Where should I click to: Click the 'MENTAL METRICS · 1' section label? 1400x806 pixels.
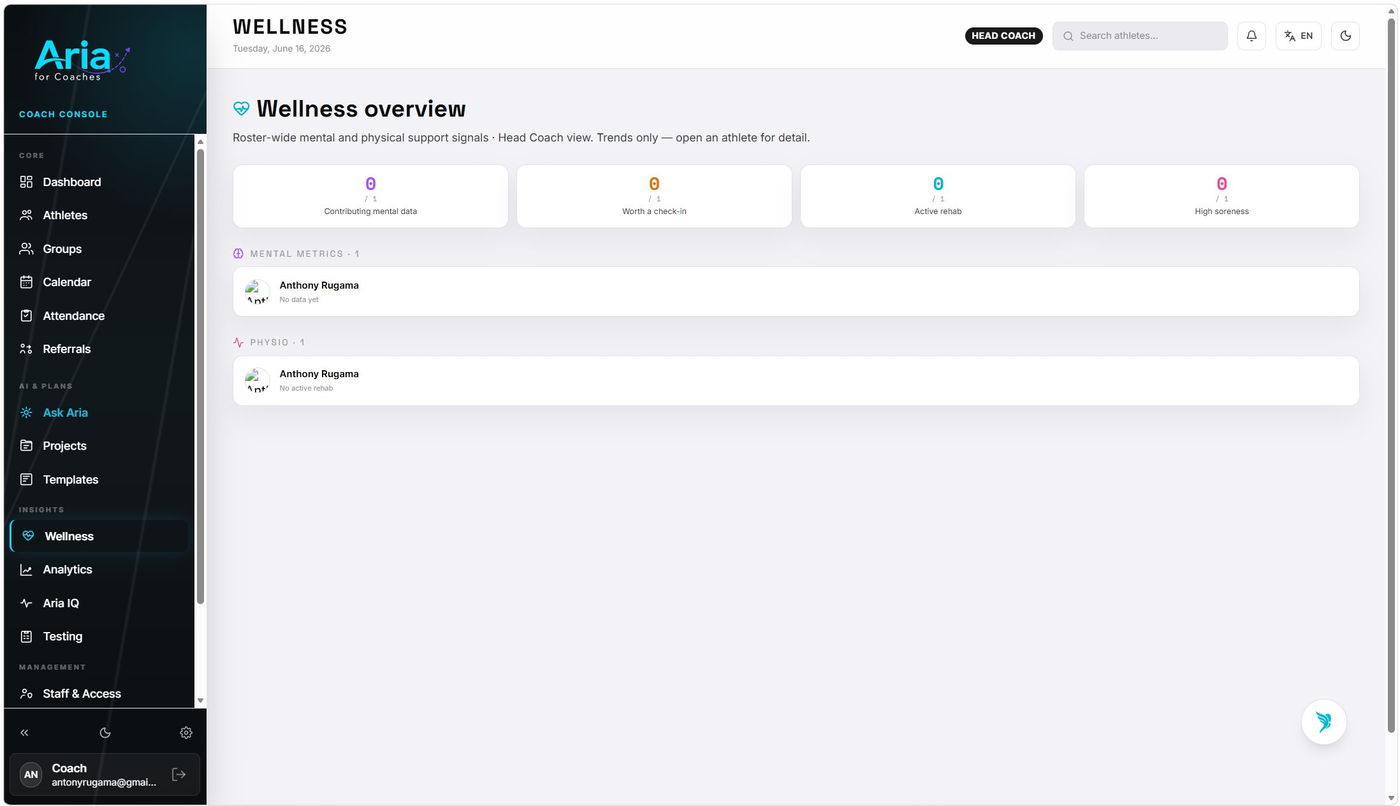(304, 254)
